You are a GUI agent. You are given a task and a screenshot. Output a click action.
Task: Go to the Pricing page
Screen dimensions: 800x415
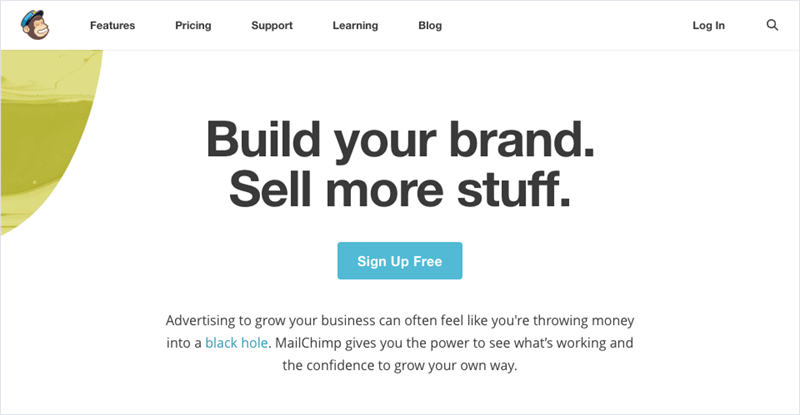[x=193, y=26]
